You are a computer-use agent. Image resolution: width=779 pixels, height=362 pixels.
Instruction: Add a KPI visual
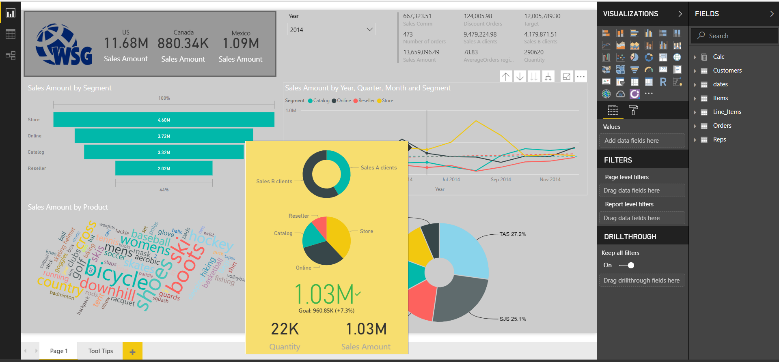tap(606, 81)
